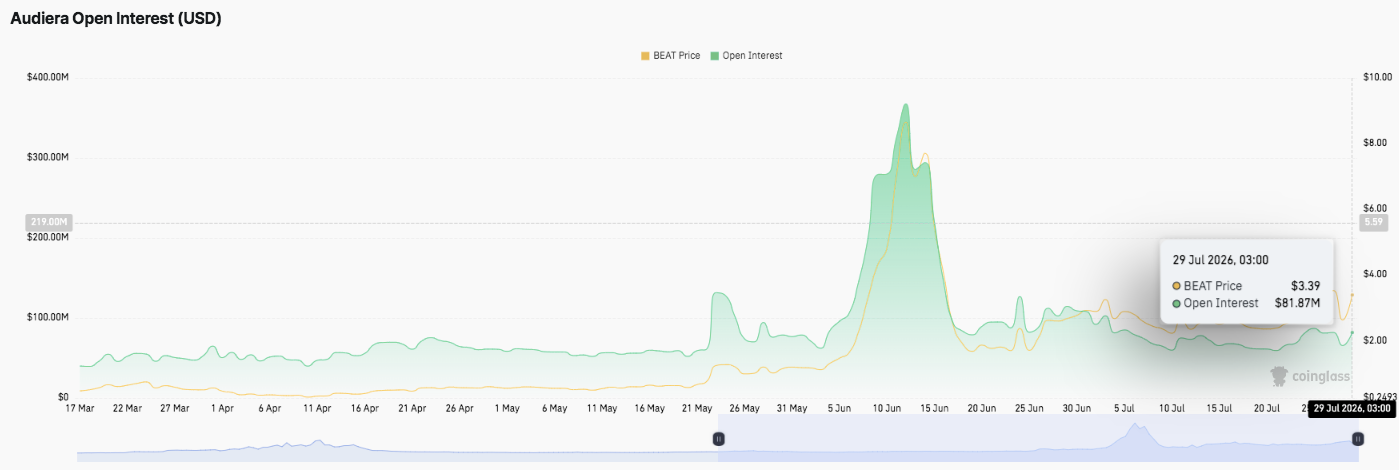
Task: Click the $8.00 right axis label
Action: pyautogui.click(x=1373, y=142)
